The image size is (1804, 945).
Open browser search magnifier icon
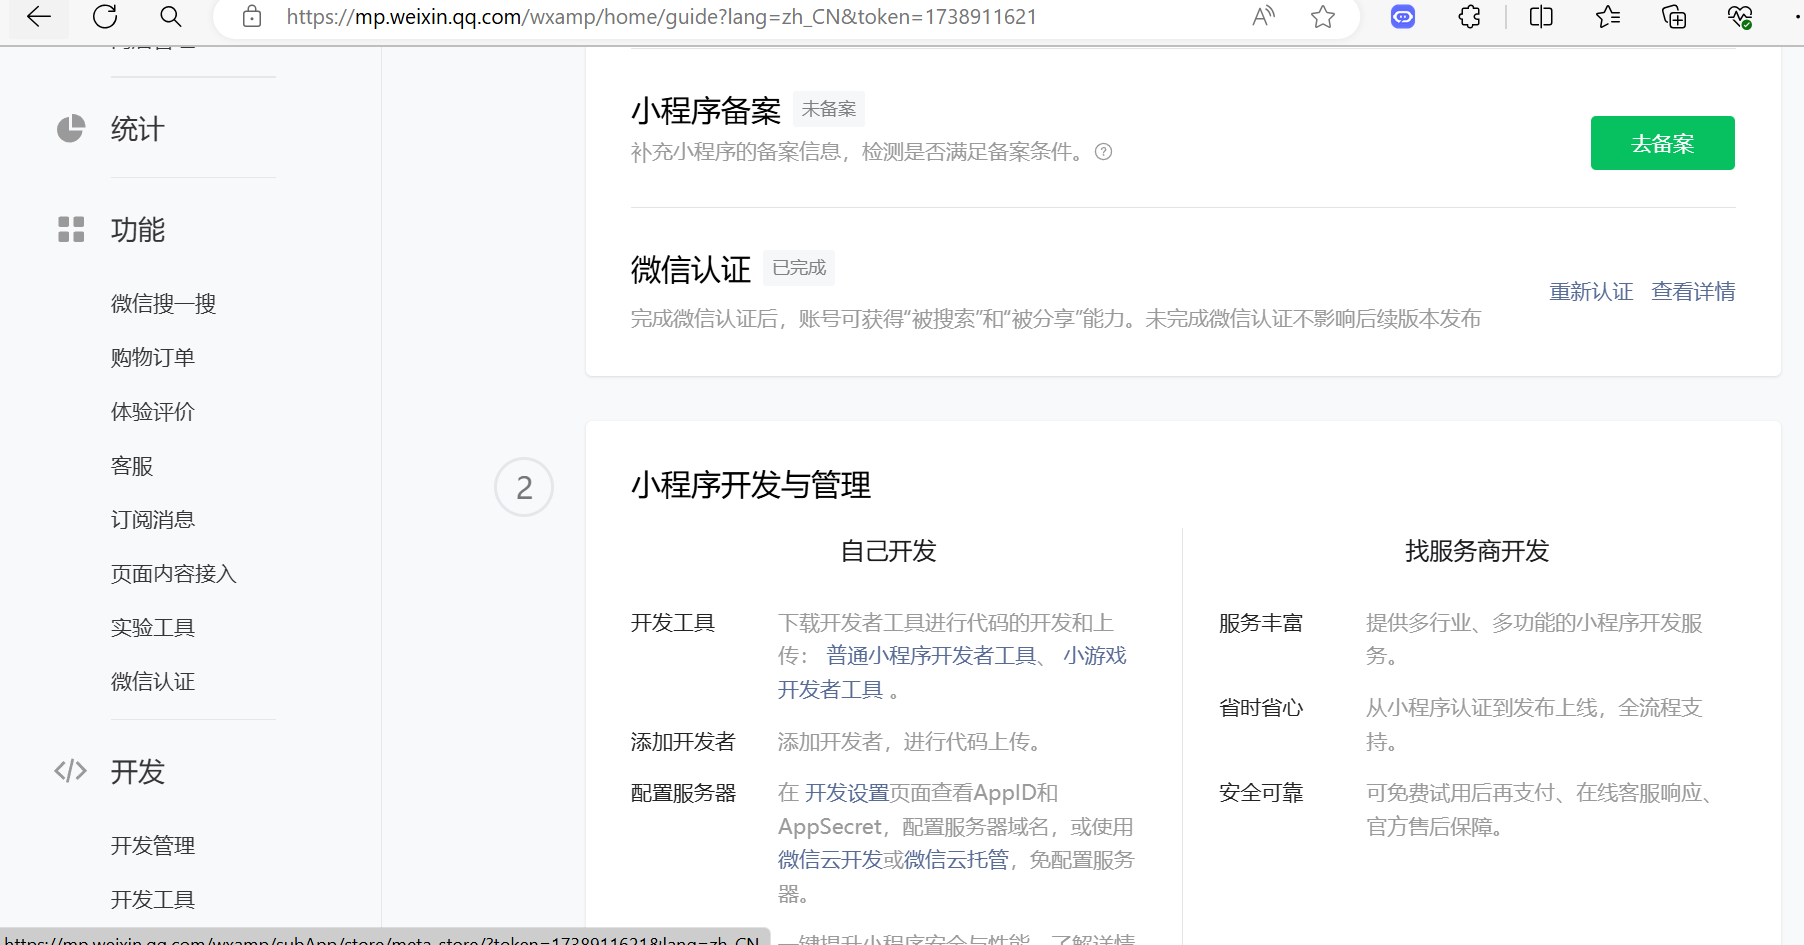click(171, 16)
